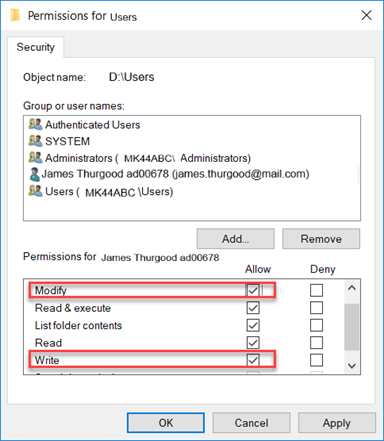Click the Add... button
The image size is (384, 441).
pyautogui.click(x=235, y=239)
